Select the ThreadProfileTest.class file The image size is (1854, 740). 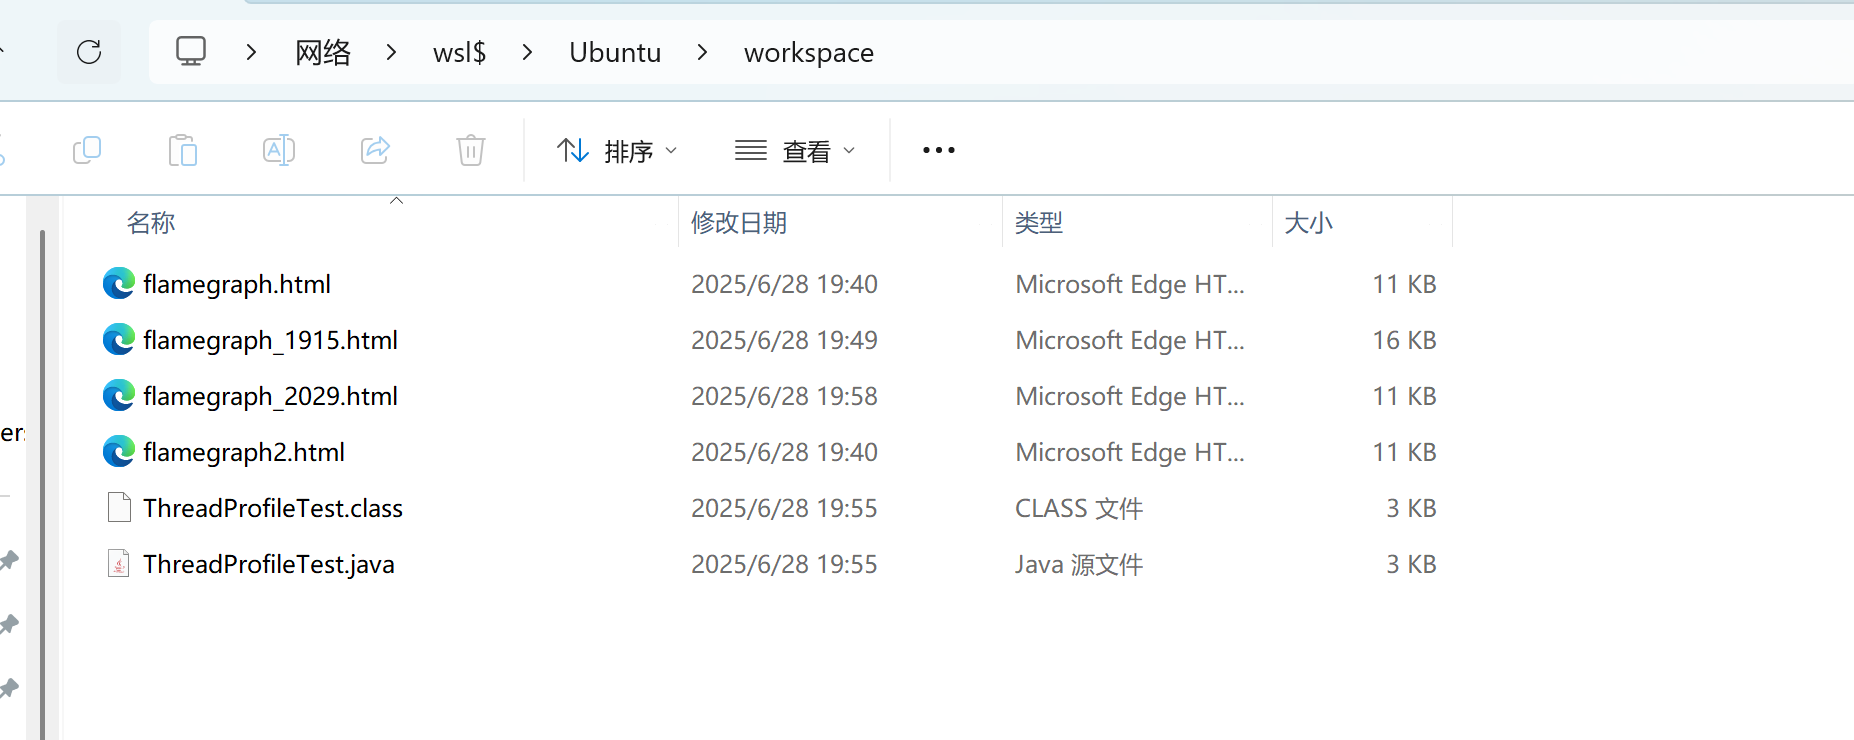272,508
